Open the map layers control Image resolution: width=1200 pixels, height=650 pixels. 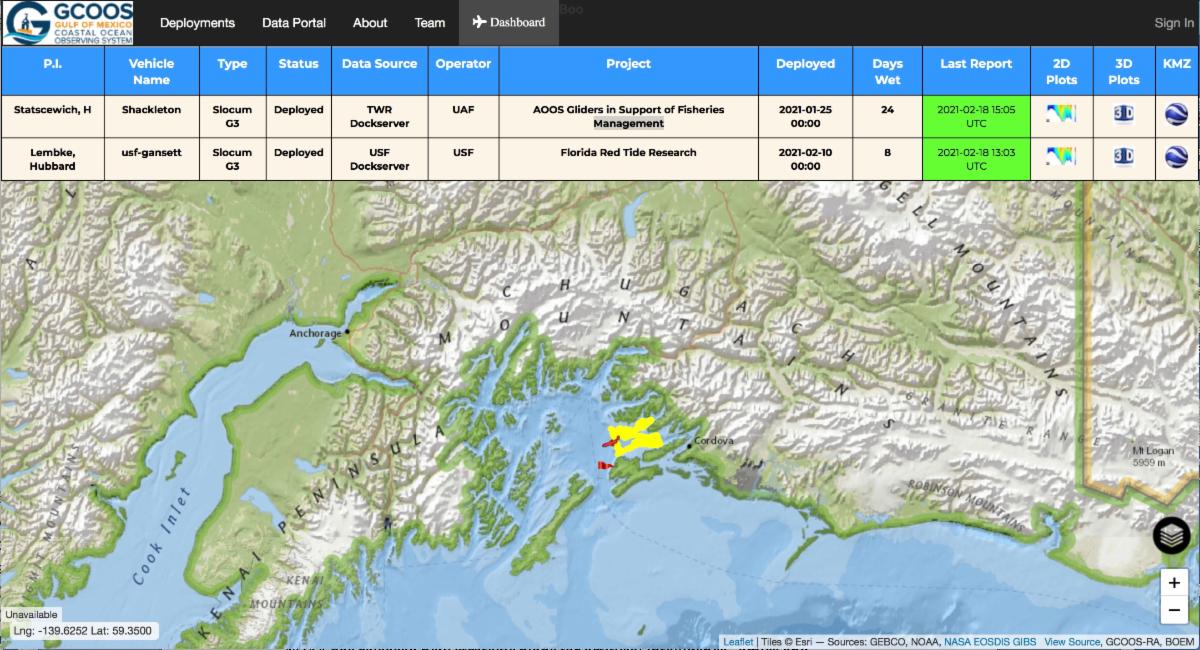point(1171,536)
